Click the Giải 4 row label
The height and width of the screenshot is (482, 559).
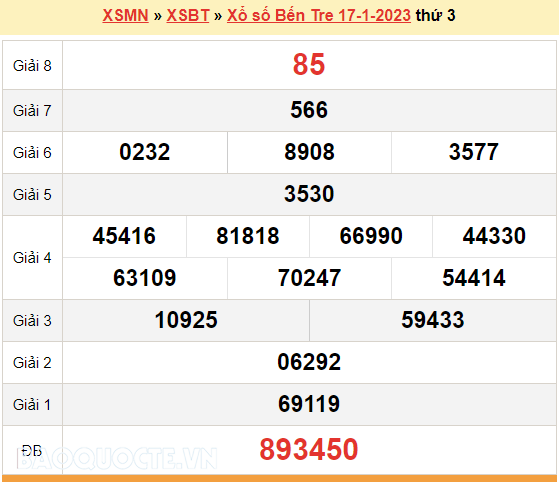32,257
